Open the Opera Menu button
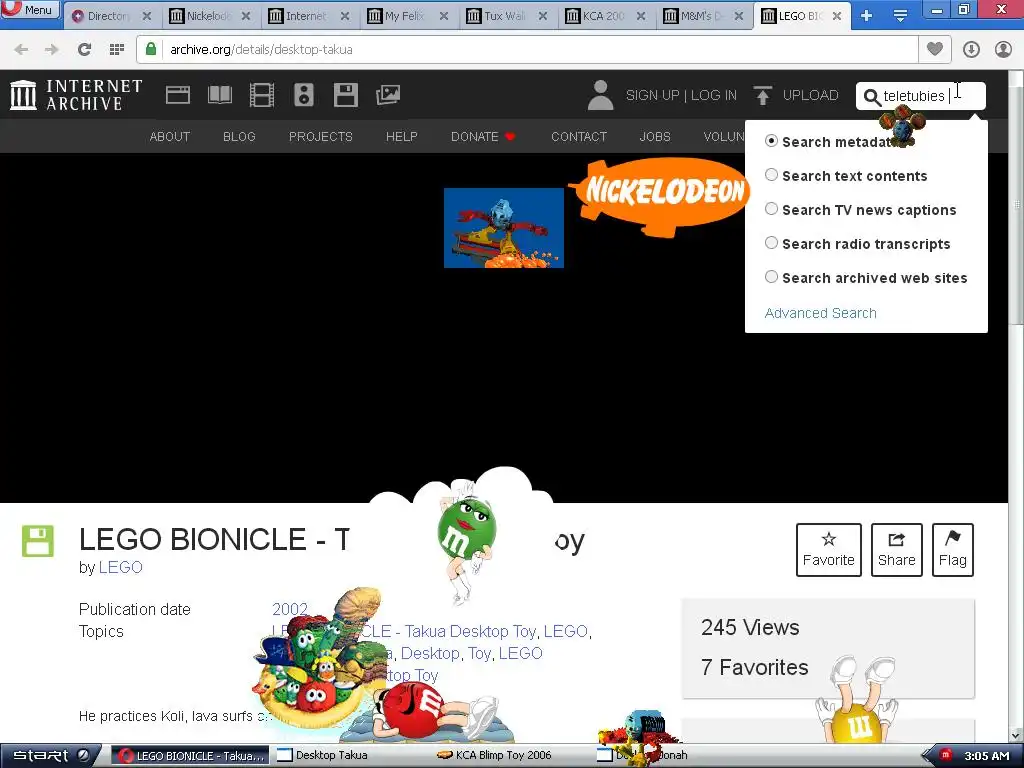 (30, 9)
